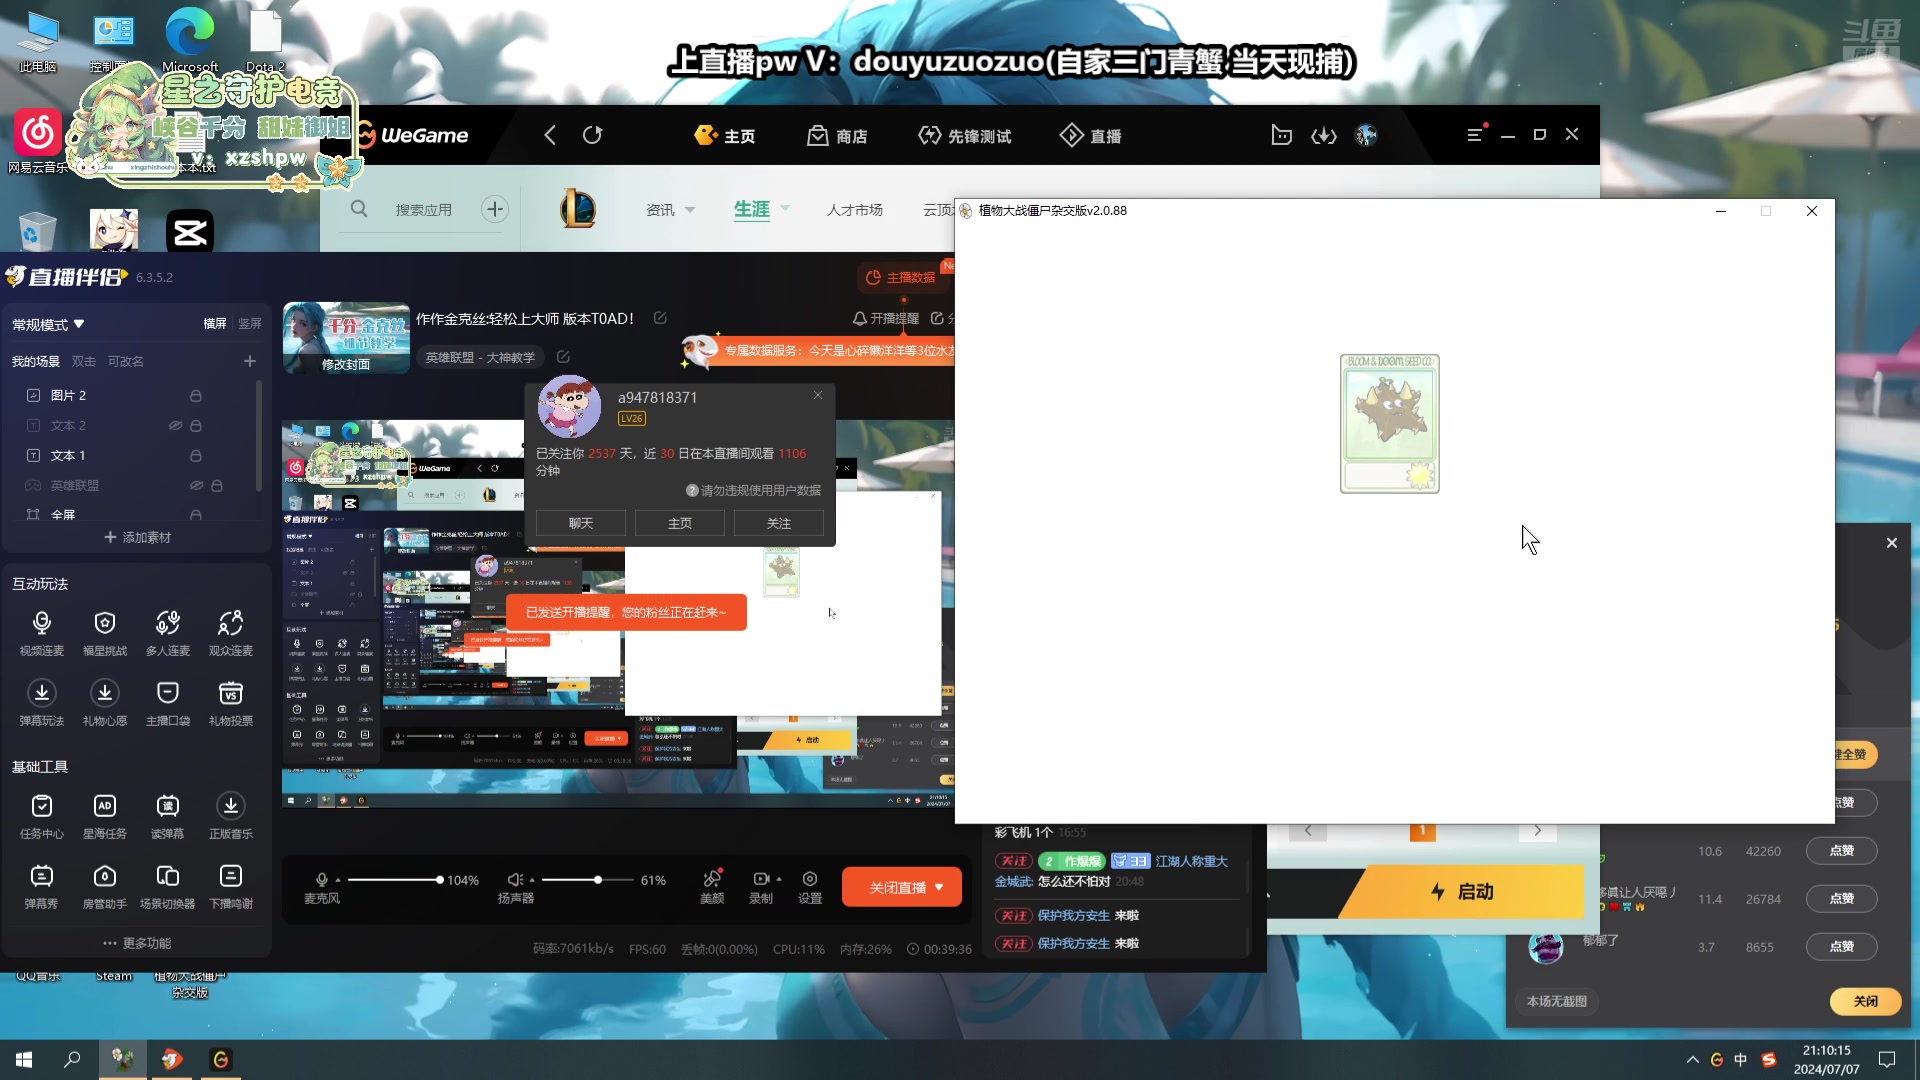The image size is (1920, 1080).
Task: Click the yellow 启动 launch button
Action: coord(1462,891)
